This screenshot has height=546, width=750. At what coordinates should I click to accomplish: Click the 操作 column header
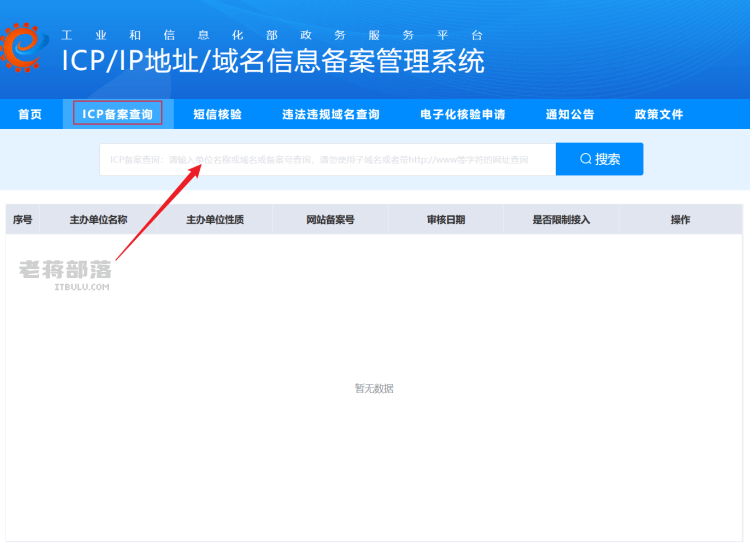click(680, 219)
